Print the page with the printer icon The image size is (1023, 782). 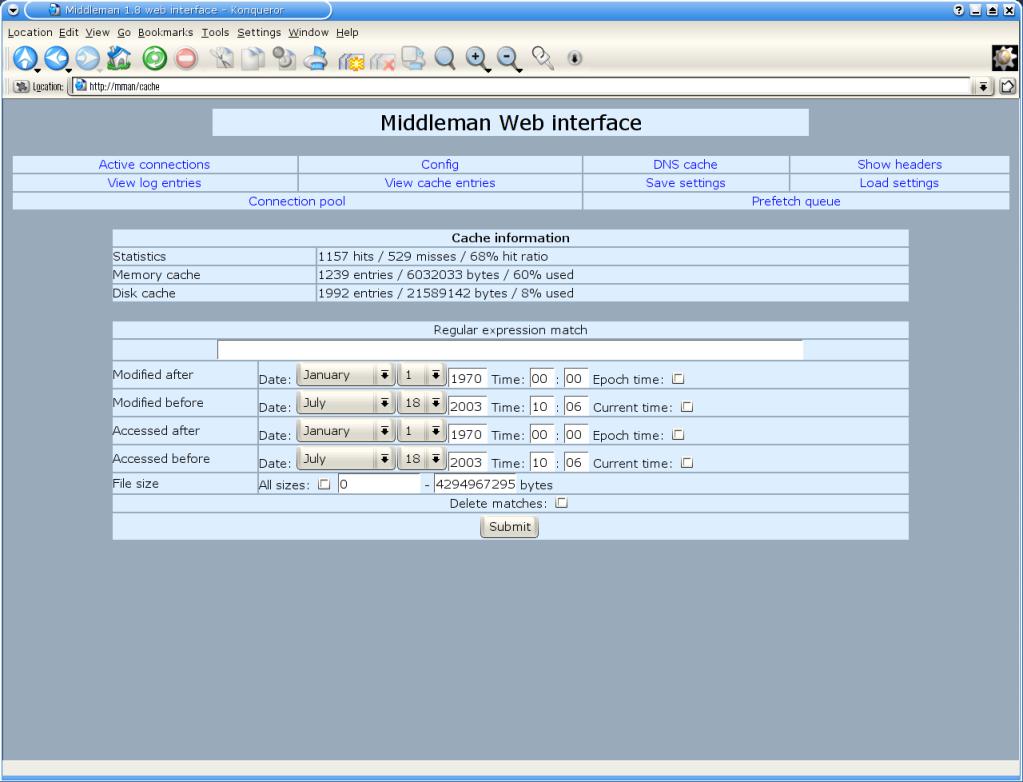[316, 58]
